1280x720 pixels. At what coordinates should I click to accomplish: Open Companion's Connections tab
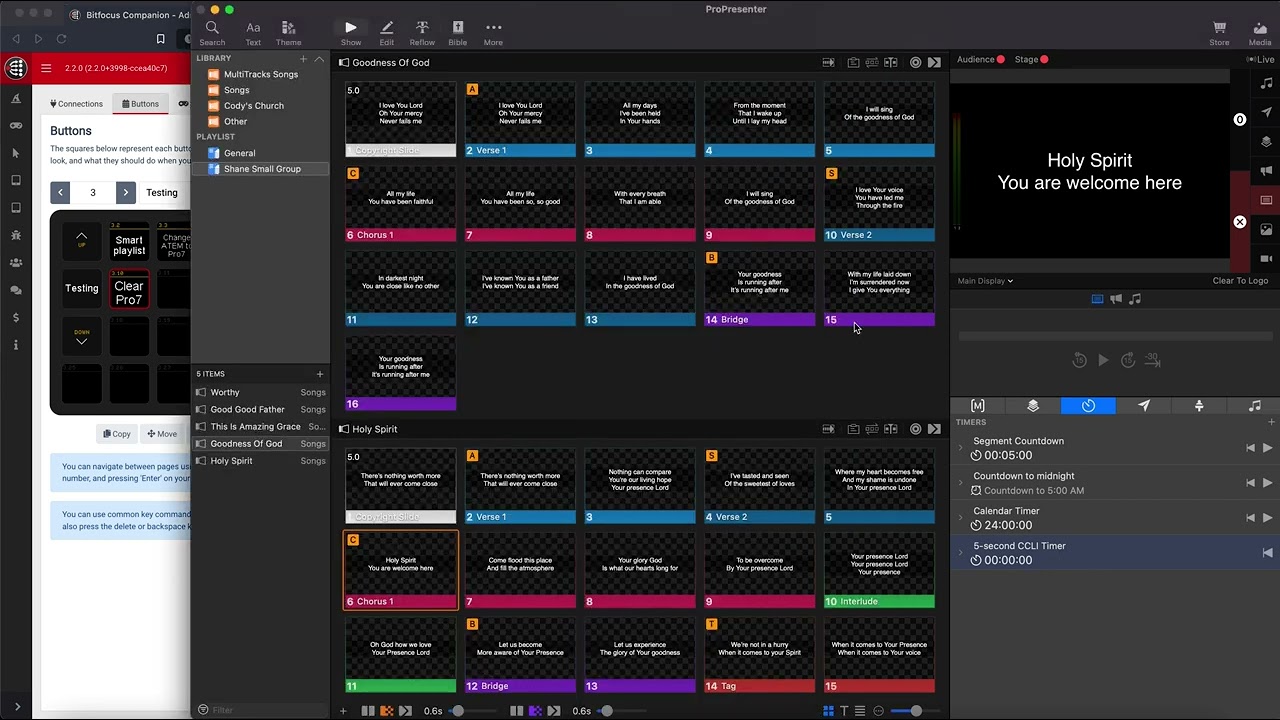click(77, 104)
